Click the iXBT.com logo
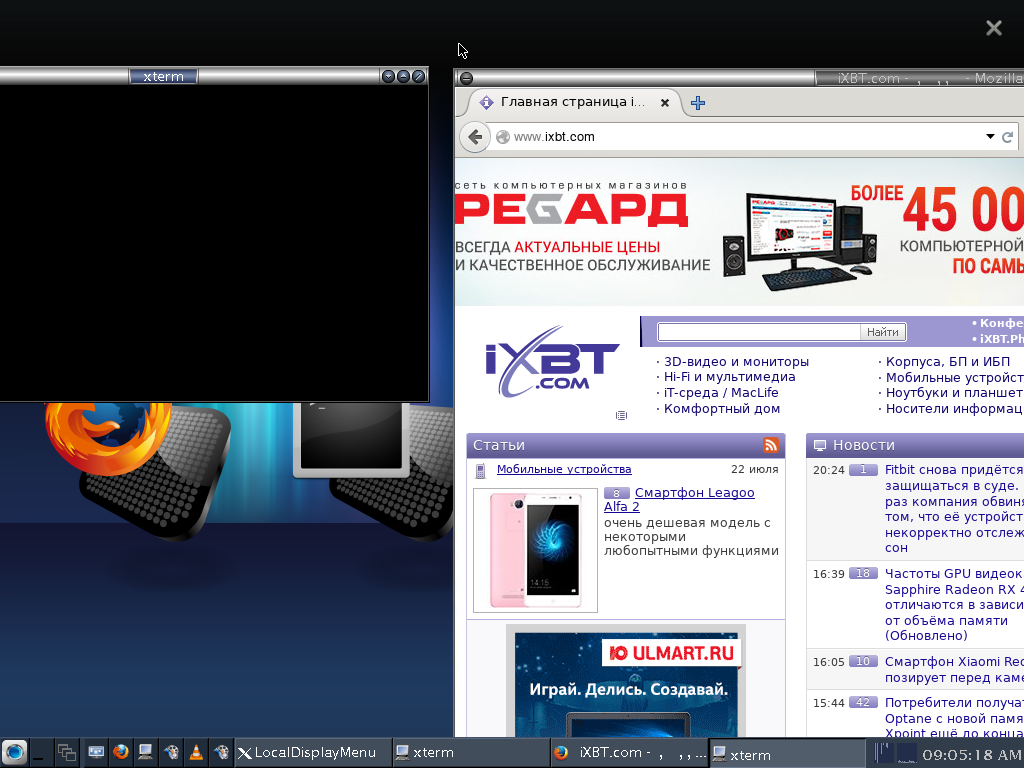Image resolution: width=1024 pixels, height=768 pixels. [x=552, y=361]
